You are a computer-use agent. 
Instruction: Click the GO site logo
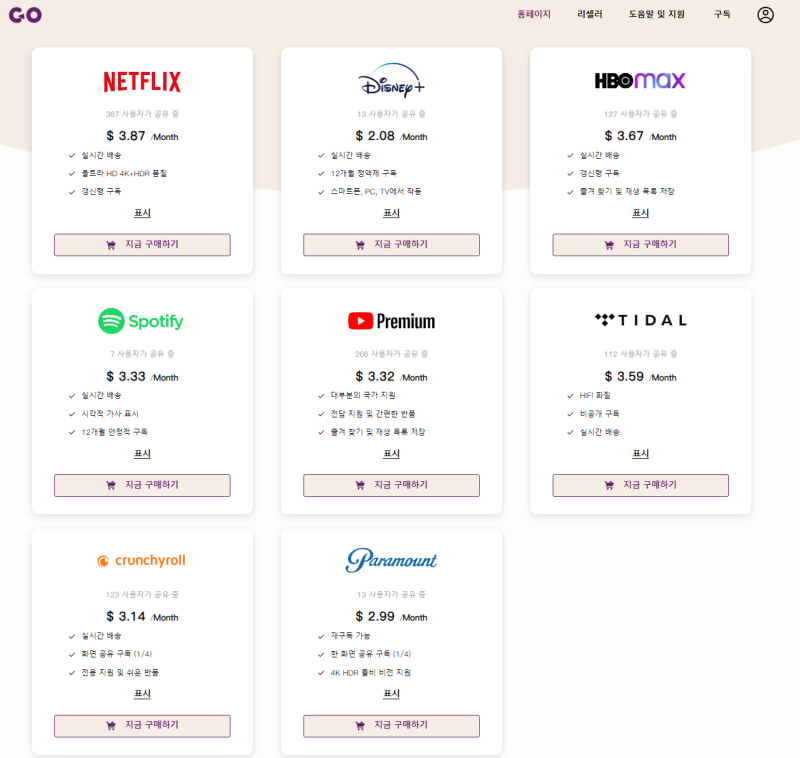(26, 14)
